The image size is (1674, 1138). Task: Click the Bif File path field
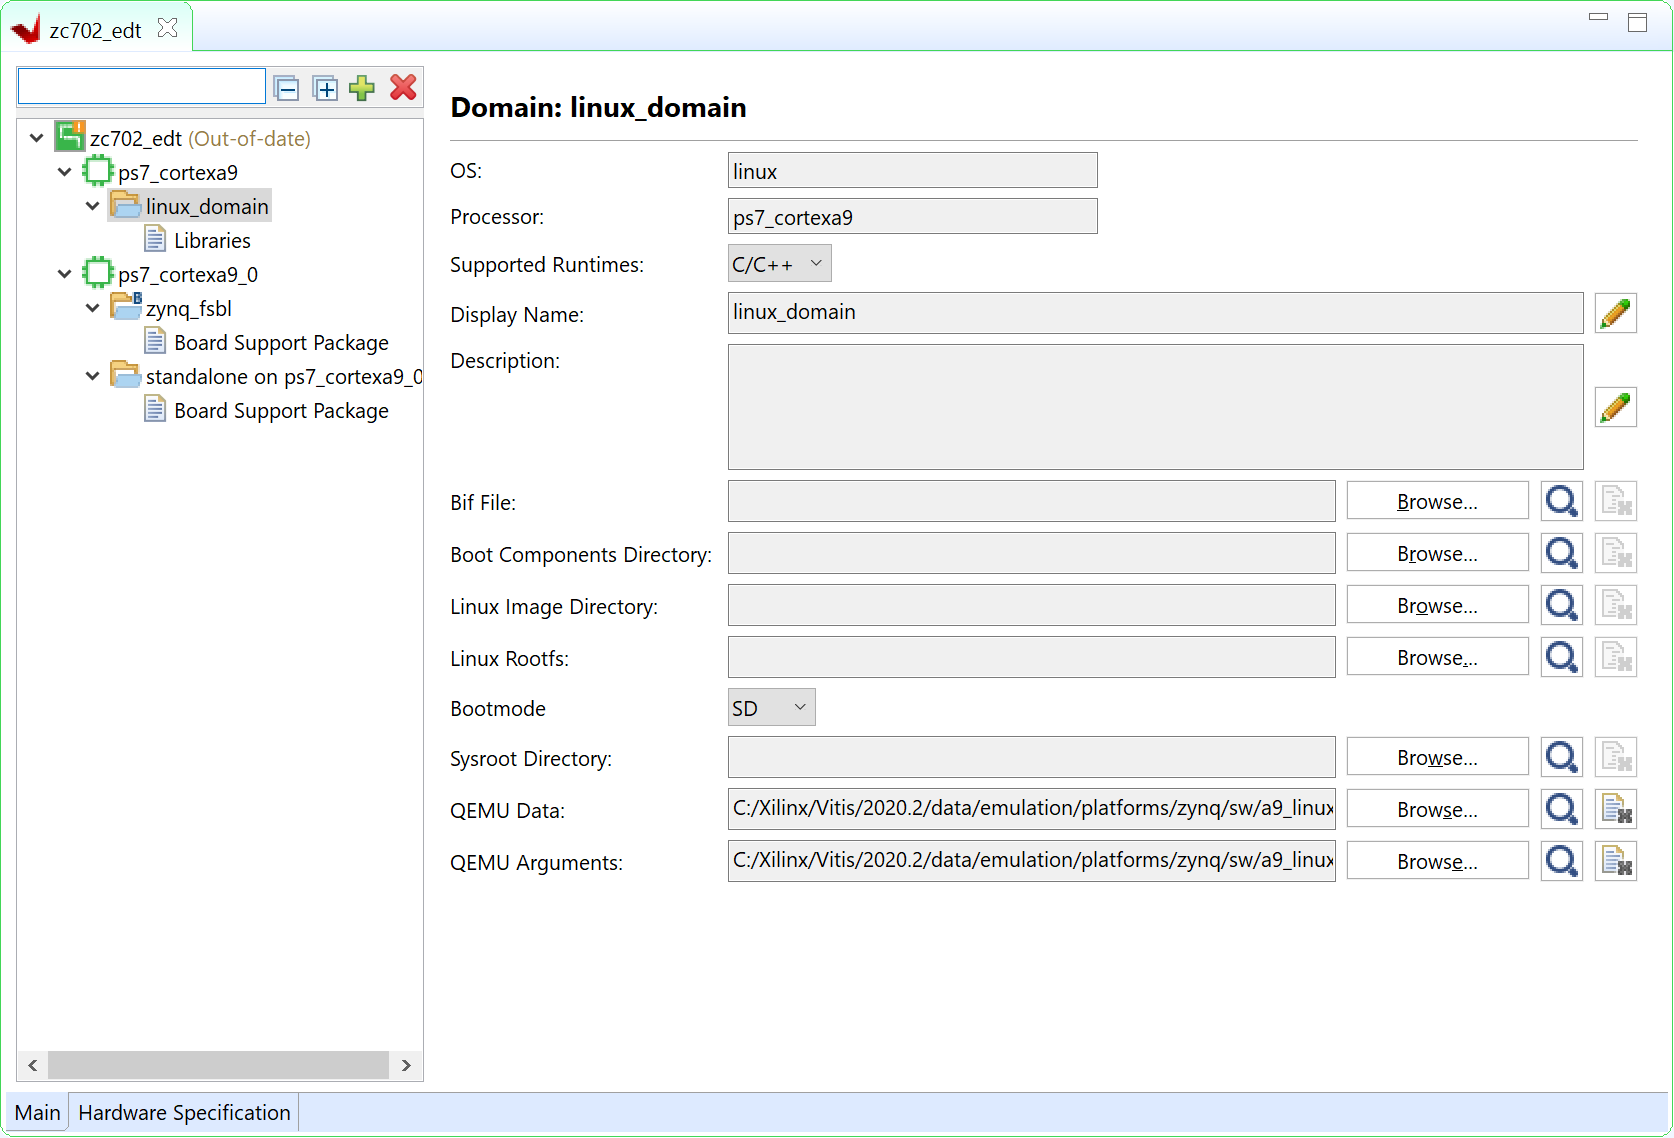1031,501
